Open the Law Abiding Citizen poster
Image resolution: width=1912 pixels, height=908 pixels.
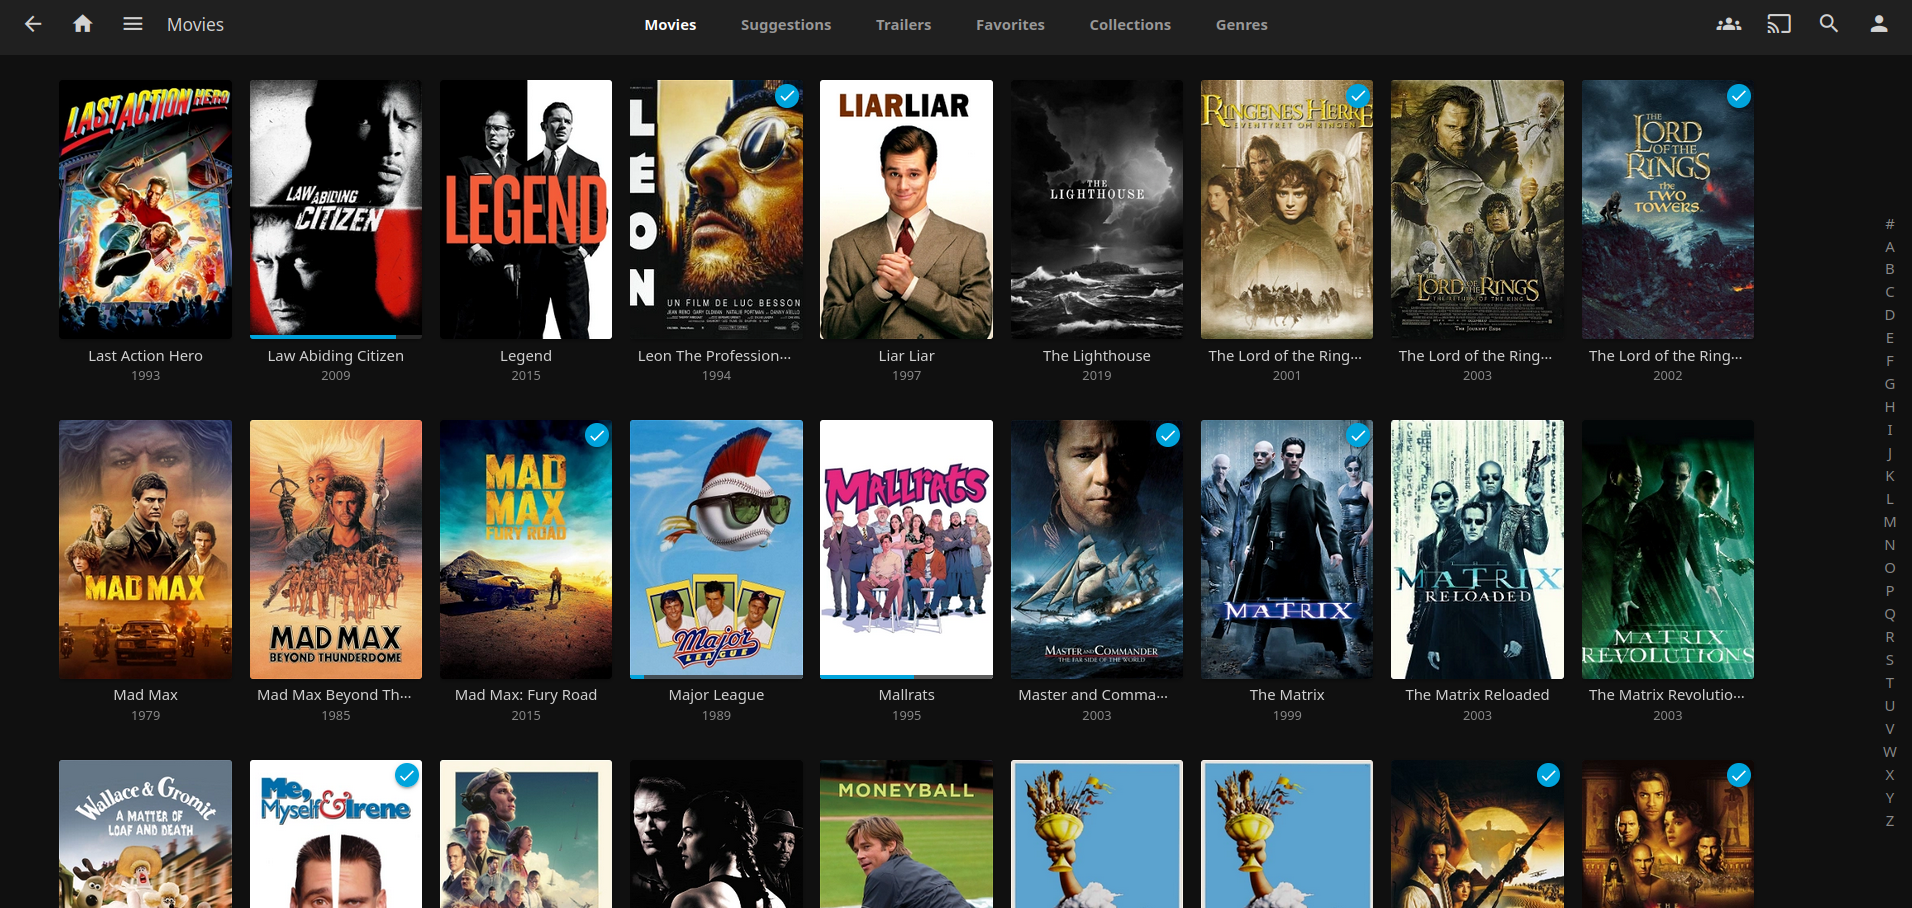click(x=336, y=209)
